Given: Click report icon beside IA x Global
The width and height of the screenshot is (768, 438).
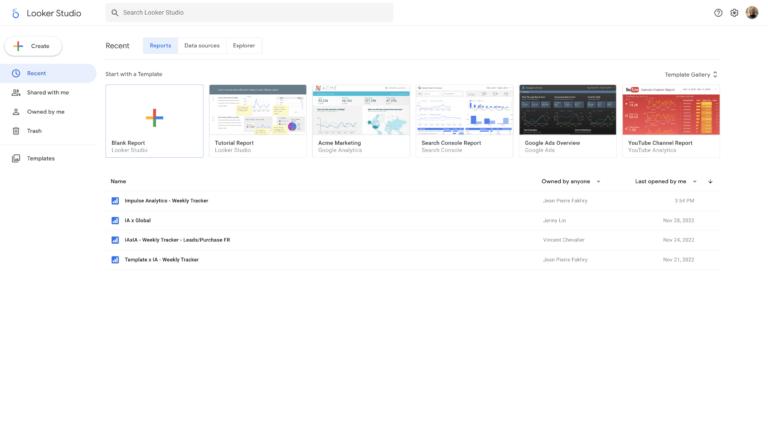Looking at the screenshot, I should (x=115, y=220).
